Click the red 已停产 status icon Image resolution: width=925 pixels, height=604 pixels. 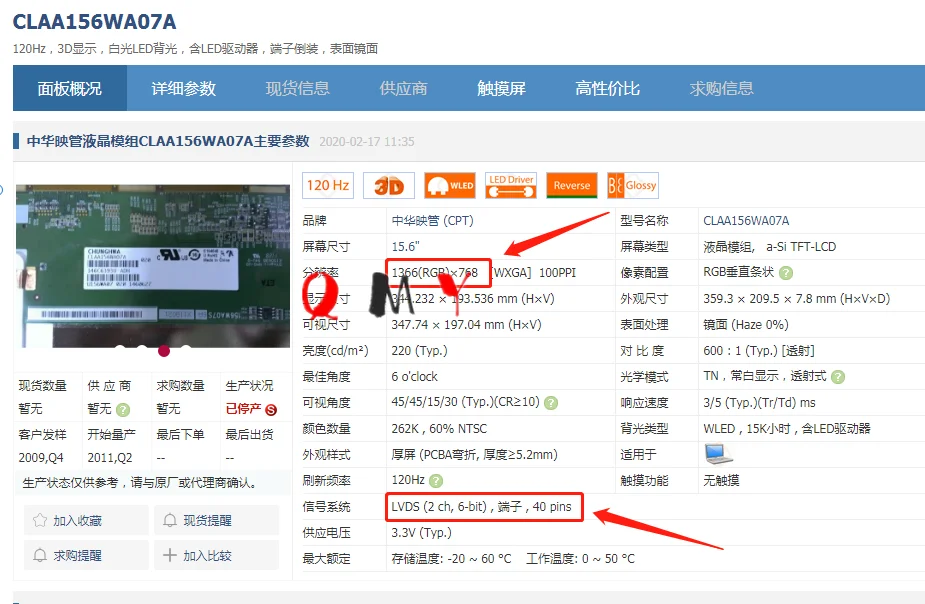(x=271, y=409)
